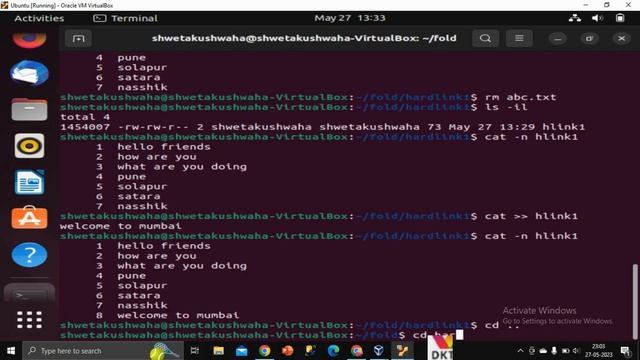Open Microsoft Edge from the taskbar
Screen dimensions: 640x360
point(333,351)
